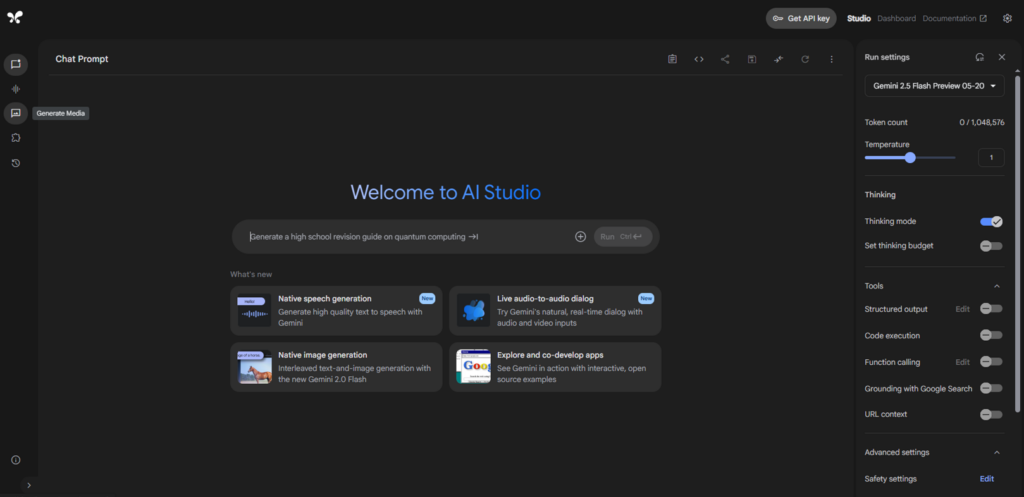Screen dimensions: 1024x497
Task: Click the Get code brackets icon
Action: tap(699, 59)
